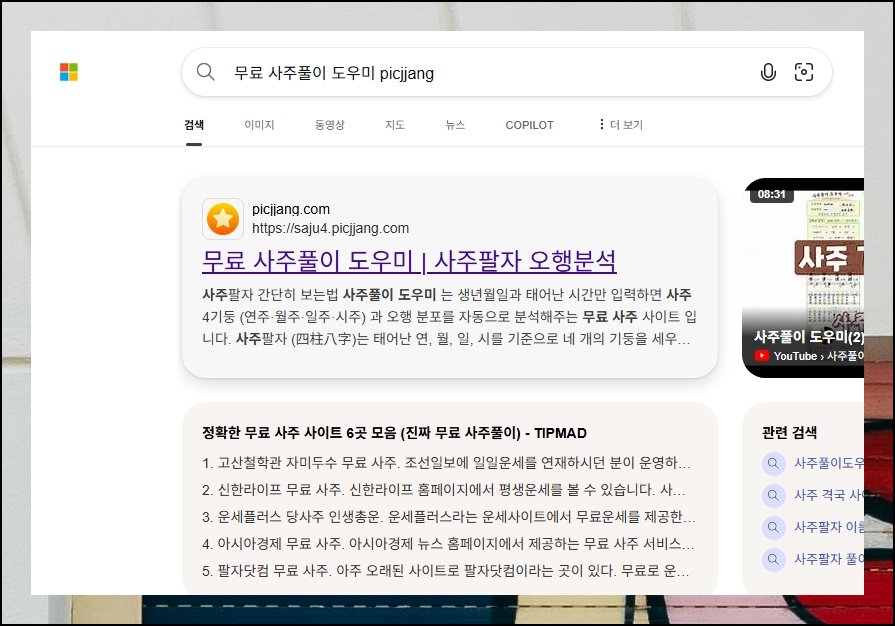
Task: Click the Microsoft logo icon
Action: (x=69, y=72)
